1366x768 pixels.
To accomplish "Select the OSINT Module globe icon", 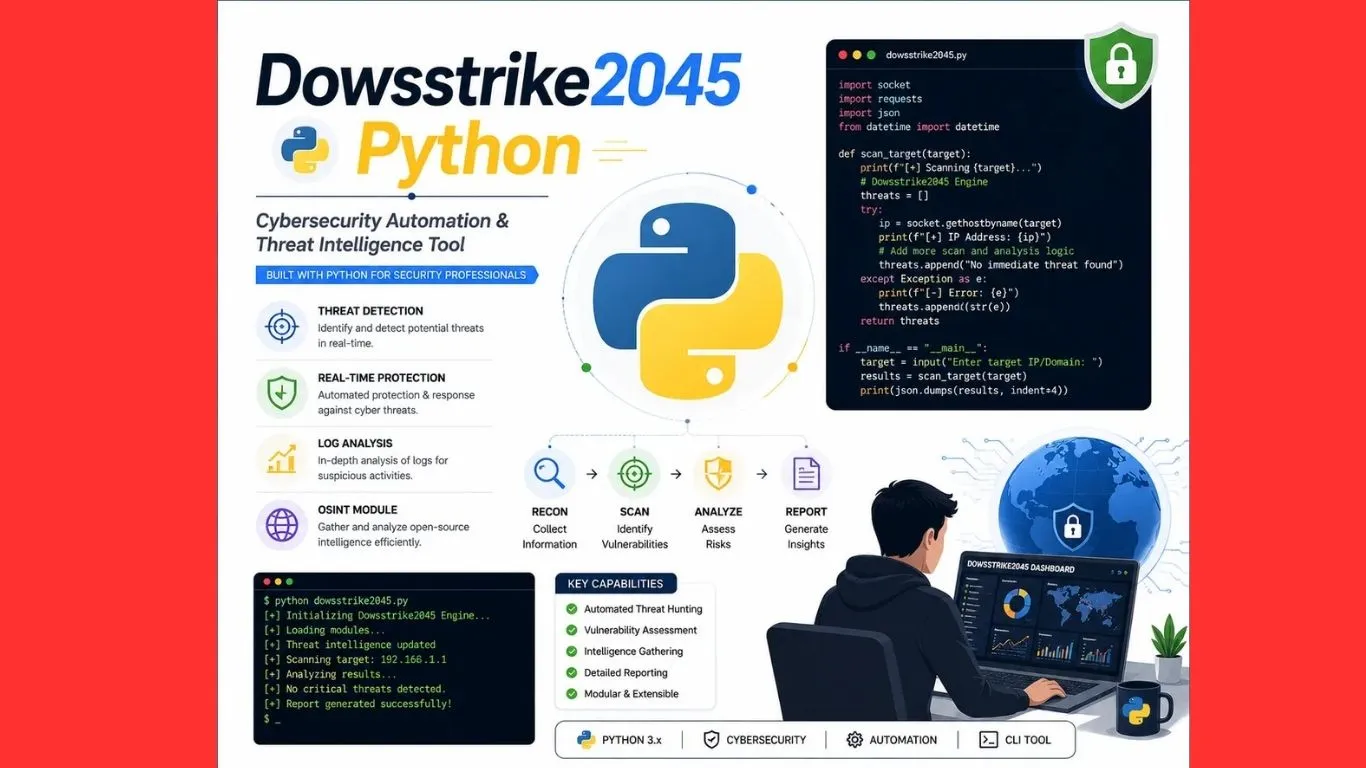I will (x=282, y=525).
